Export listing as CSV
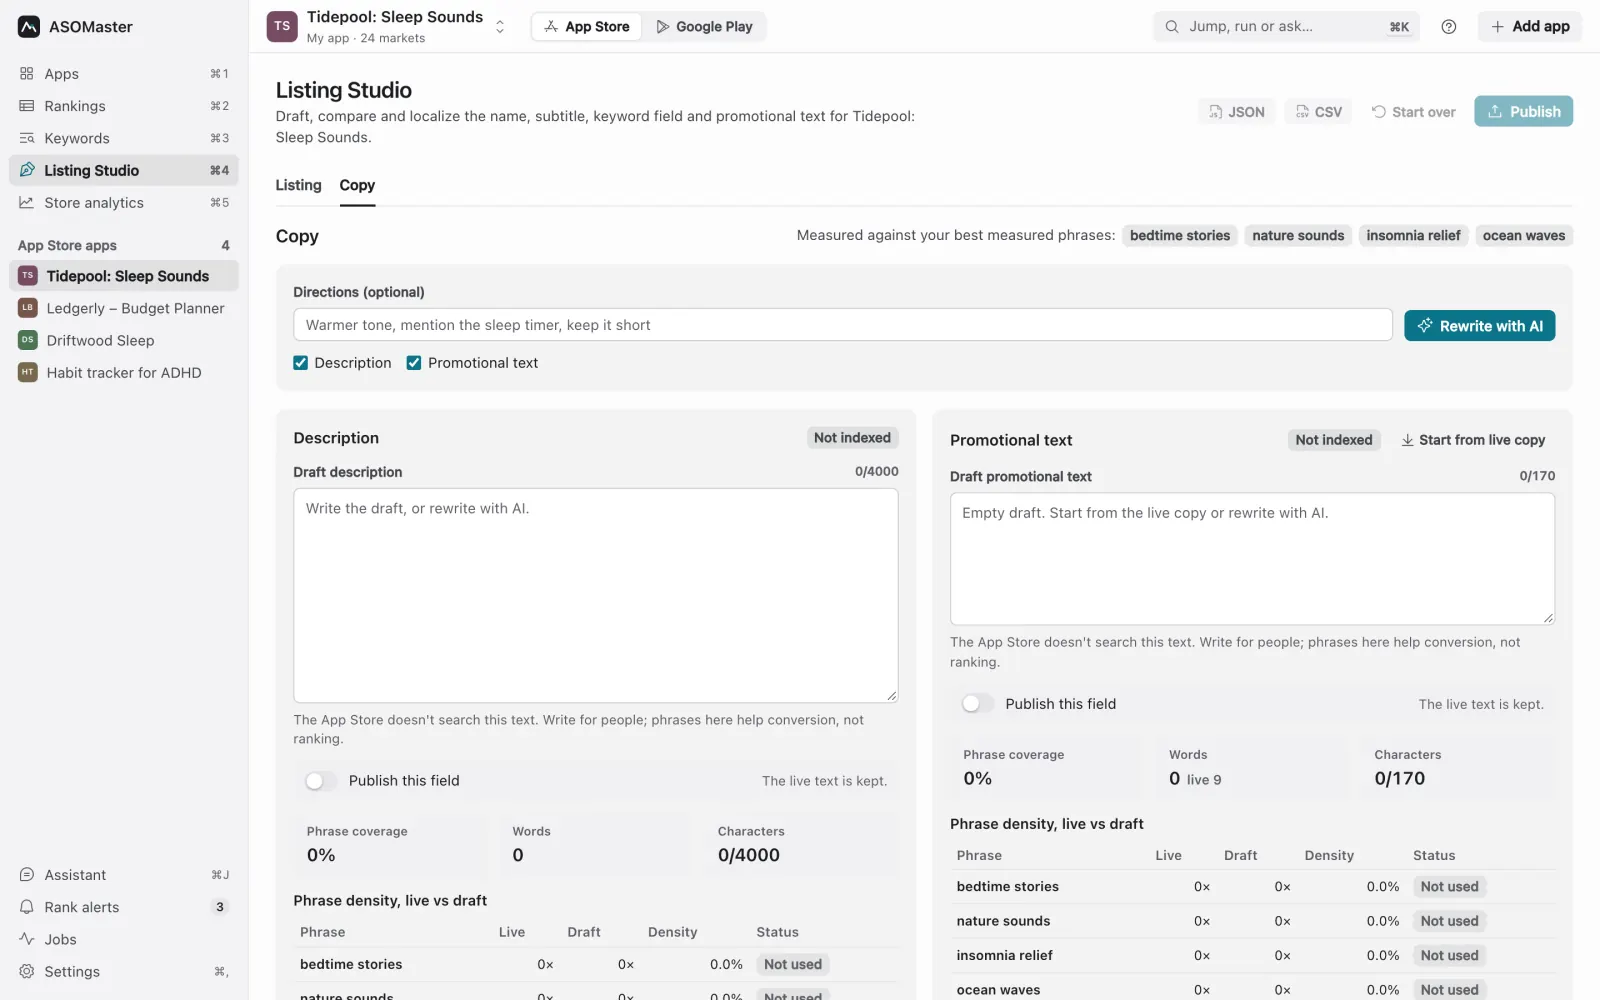The width and height of the screenshot is (1600, 1000). point(1319,112)
